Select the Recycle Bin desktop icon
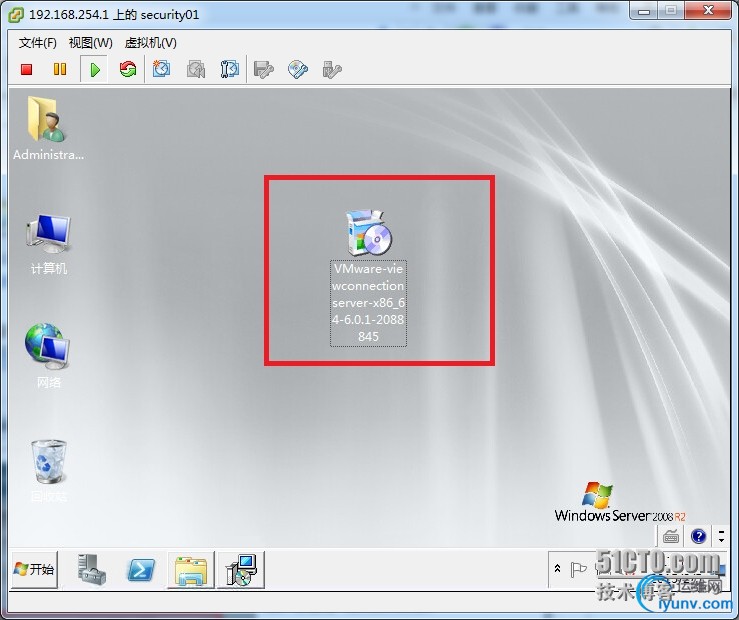This screenshot has width=739, height=620. (x=48, y=471)
